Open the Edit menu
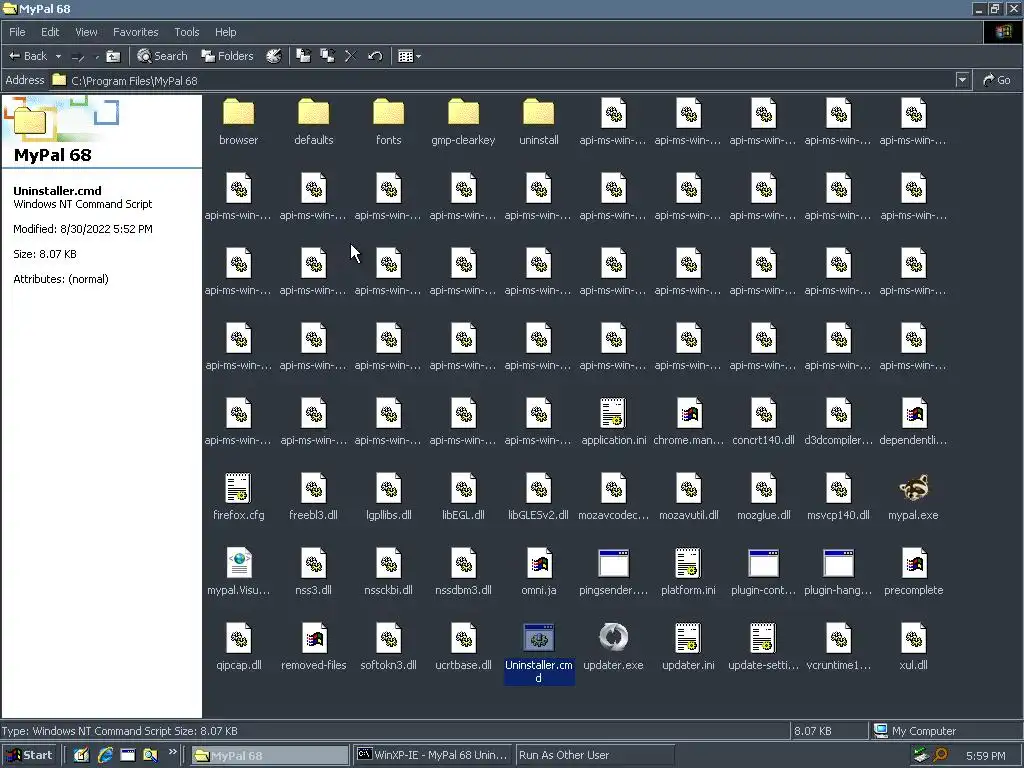This screenshot has height=768, width=1024. tap(50, 32)
